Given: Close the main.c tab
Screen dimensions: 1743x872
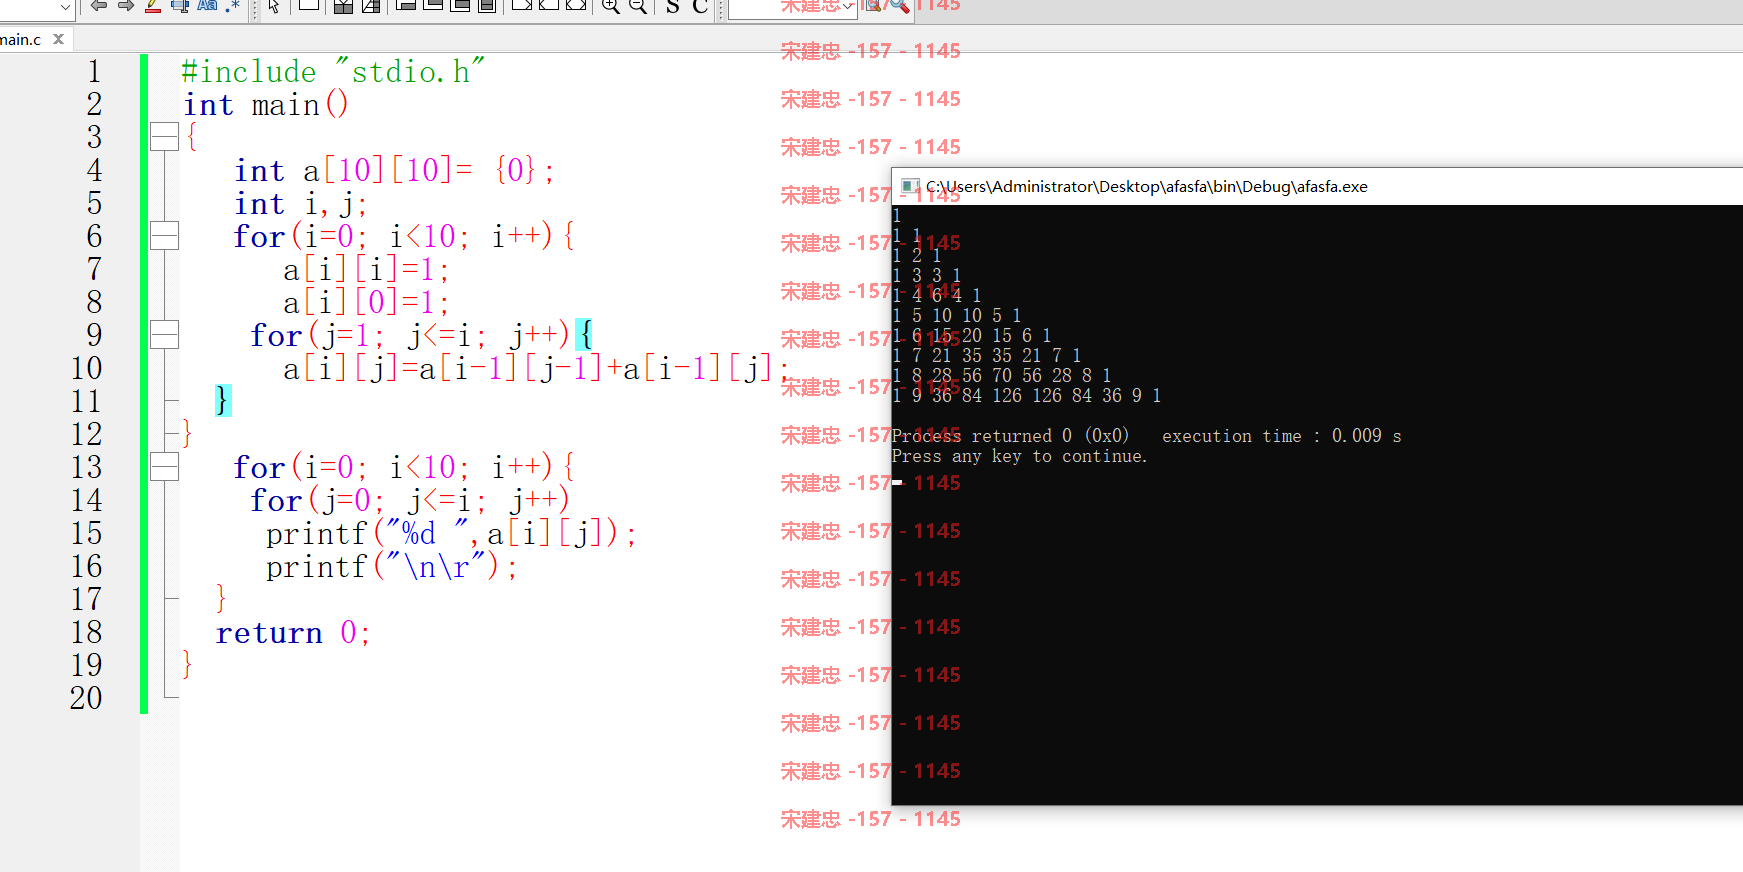Looking at the screenshot, I should point(59,39).
